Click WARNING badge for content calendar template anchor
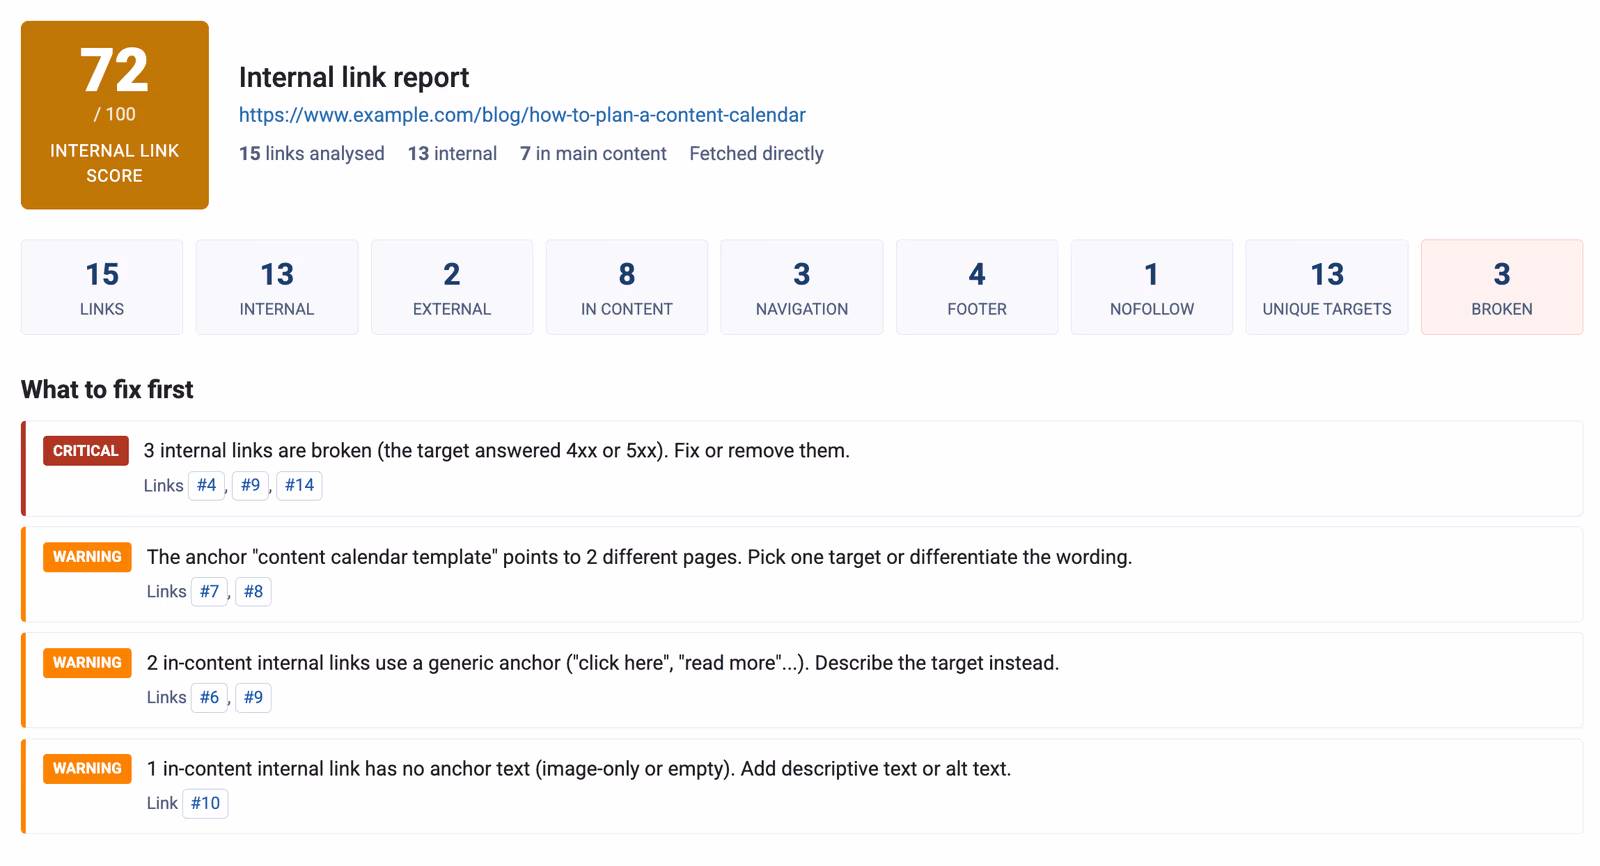 (87, 557)
